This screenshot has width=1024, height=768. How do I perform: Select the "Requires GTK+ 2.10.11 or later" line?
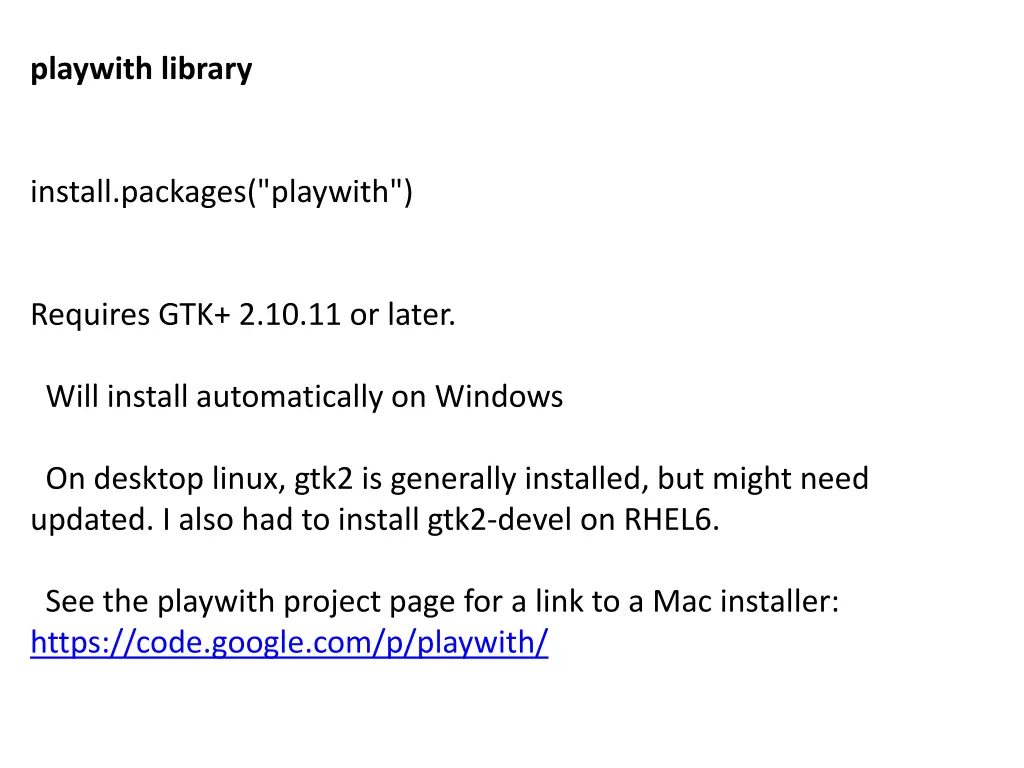[x=243, y=315]
